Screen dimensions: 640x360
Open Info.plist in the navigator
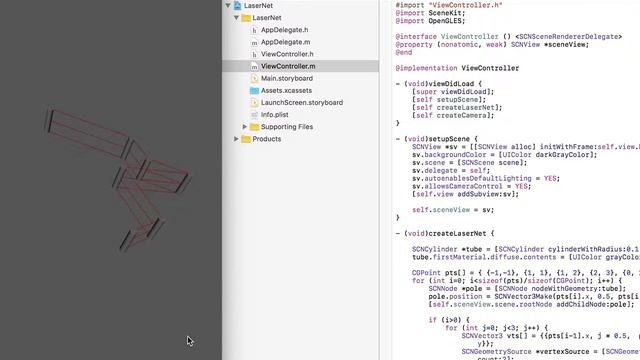[274, 115]
